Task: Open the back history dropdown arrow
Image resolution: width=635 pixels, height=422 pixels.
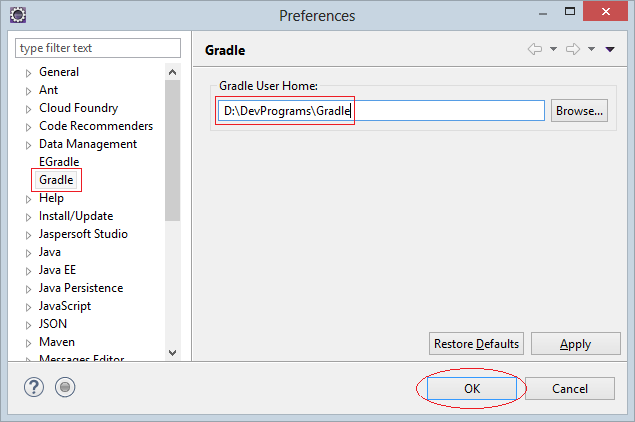Action: click(553, 49)
